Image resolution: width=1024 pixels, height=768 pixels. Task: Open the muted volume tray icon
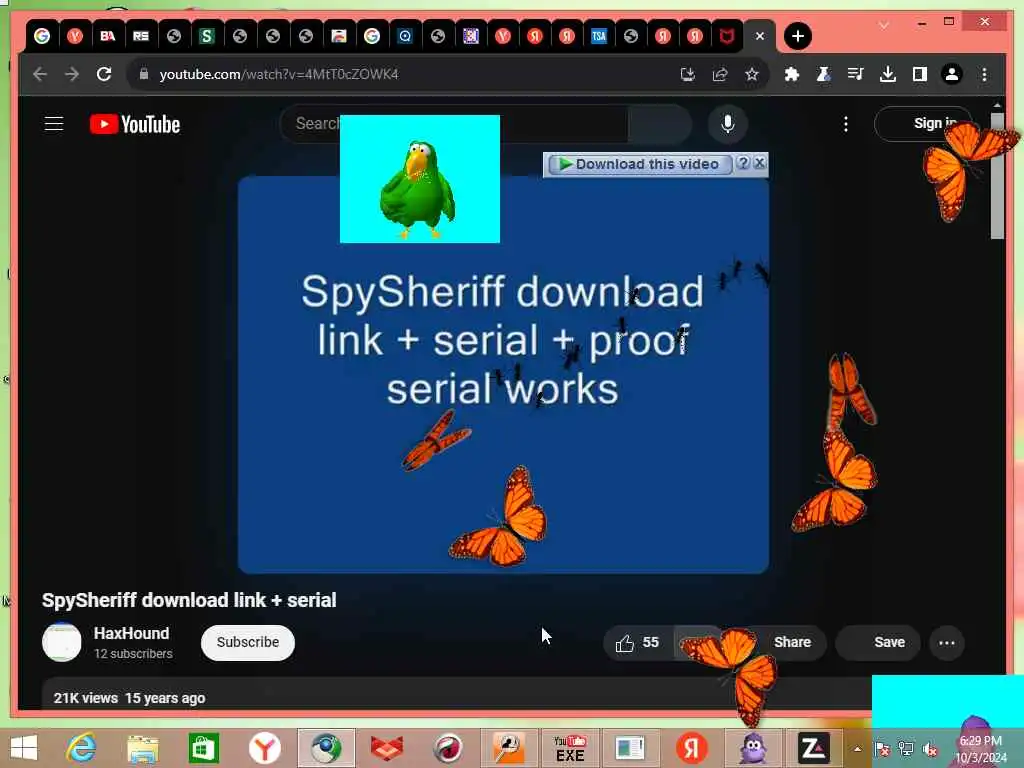coord(929,749)
